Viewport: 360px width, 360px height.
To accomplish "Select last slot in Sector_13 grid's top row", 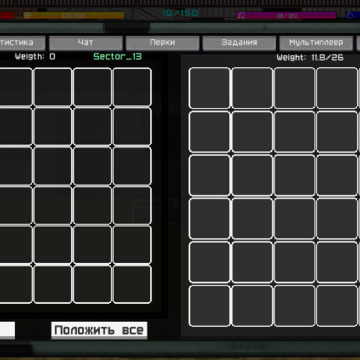I will [132, 87].
